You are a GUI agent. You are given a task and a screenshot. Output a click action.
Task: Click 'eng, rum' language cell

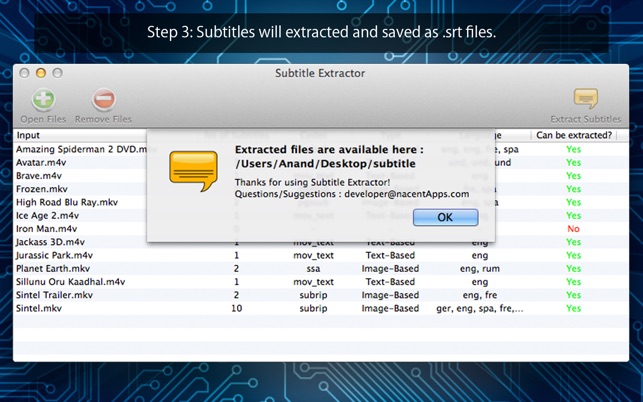pos(480,269)
